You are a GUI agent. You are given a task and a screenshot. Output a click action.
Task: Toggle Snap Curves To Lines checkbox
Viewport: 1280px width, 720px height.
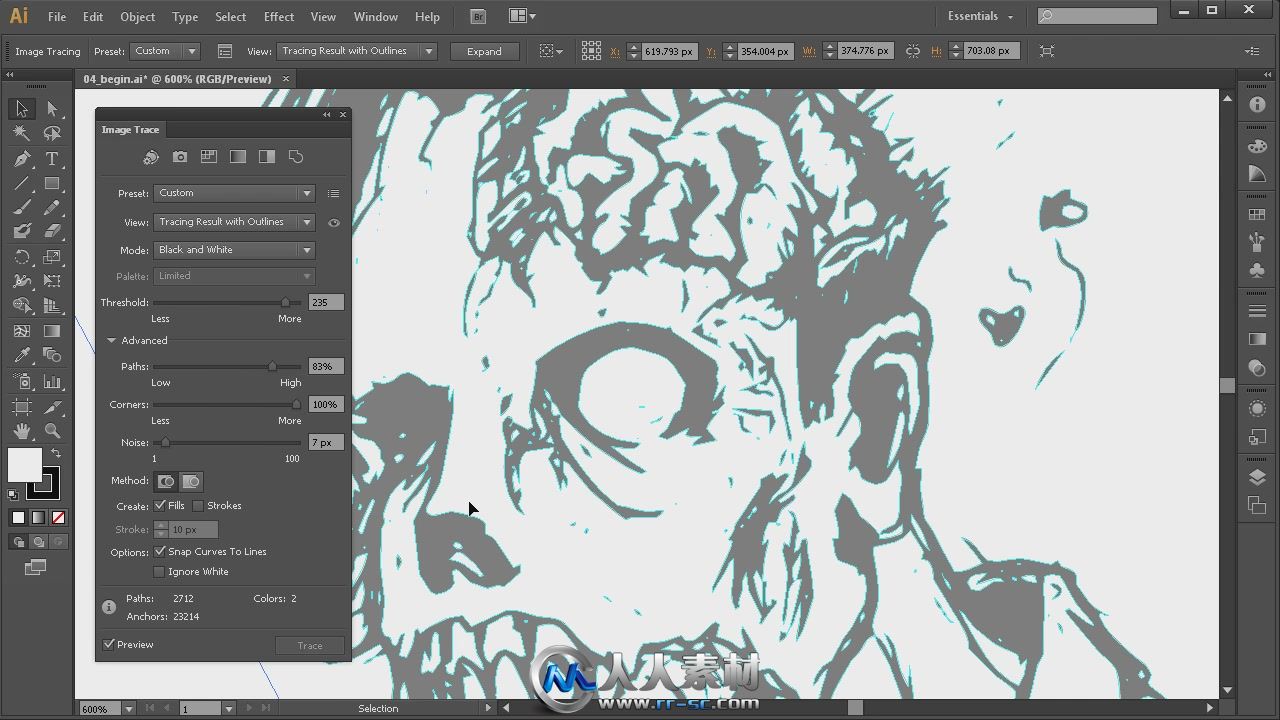[x=159, y=552]
